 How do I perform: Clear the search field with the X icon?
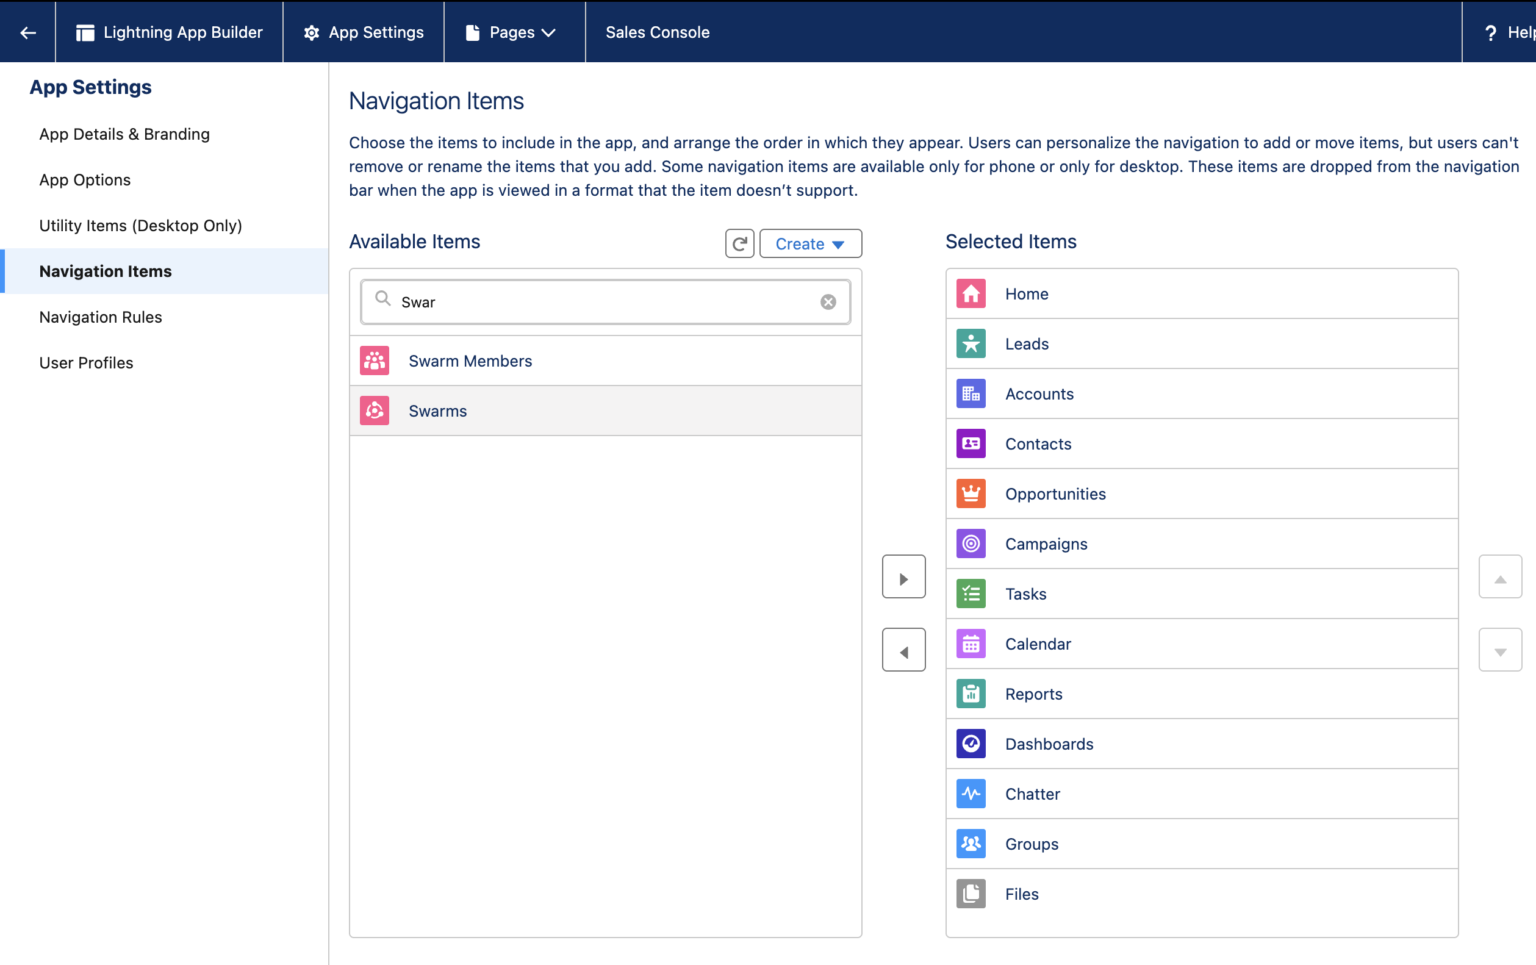827,301
